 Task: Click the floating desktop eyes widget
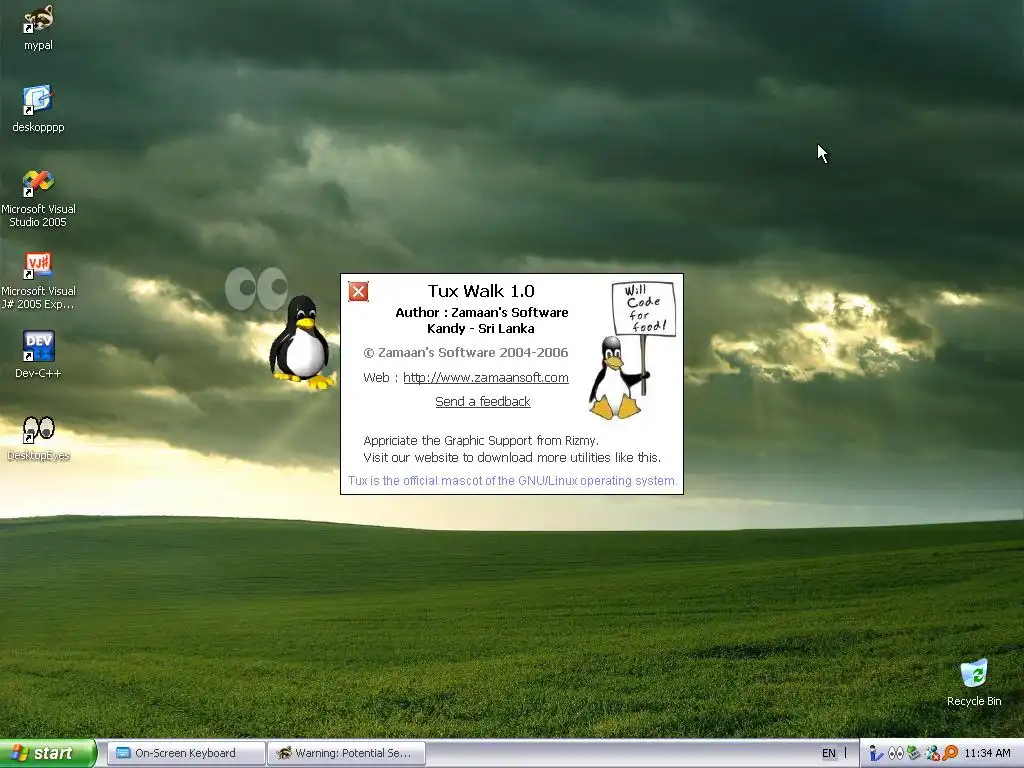pos(256,288)
